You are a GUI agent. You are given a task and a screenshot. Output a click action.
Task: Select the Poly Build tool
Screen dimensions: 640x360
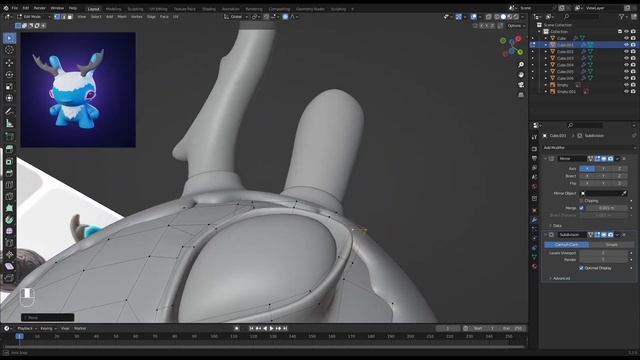coord(9,208)
